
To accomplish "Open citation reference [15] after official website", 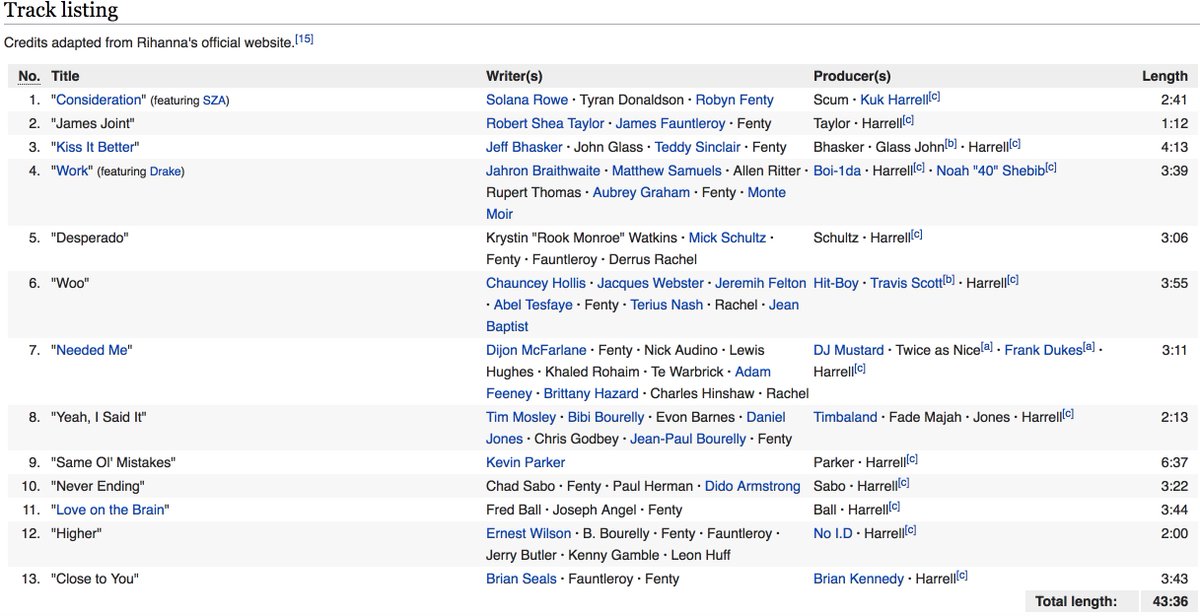I will click(x=304, y=40).
